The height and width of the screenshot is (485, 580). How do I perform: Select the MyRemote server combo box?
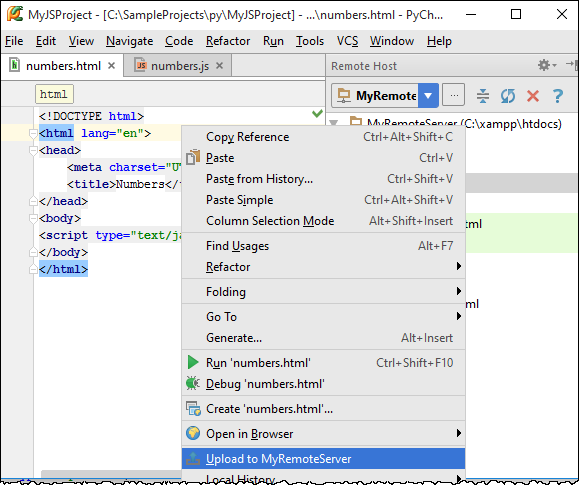click(x=385, y=96)
